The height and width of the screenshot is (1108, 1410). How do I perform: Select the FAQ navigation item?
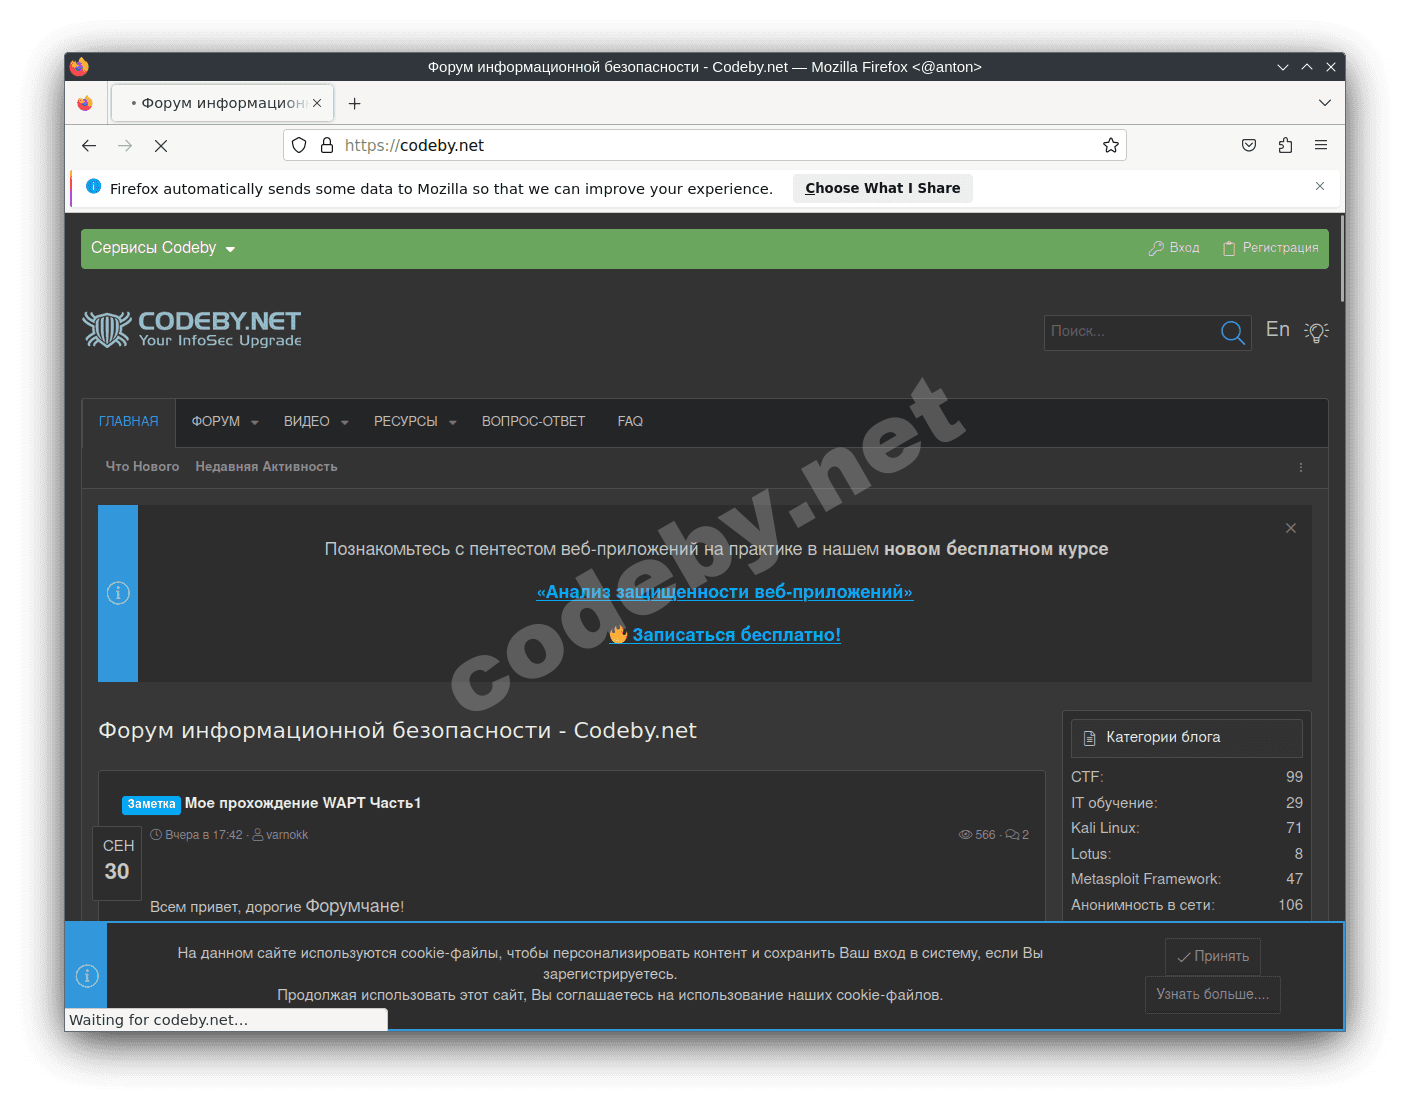pyautogui.click(x=630, y=422)
